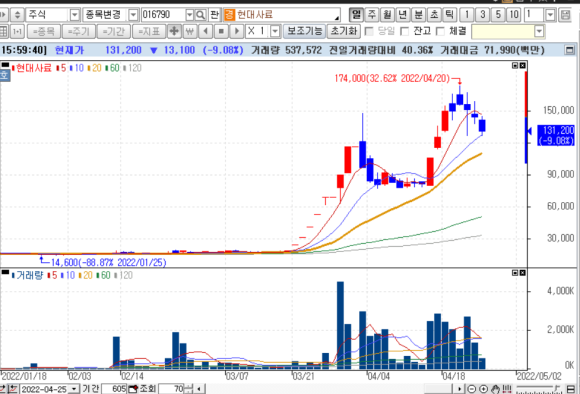Image resolution: width=580 pixels, height=394 pixels.
Task: Click the 보조기능 button
Action: (x=304, y=31)
